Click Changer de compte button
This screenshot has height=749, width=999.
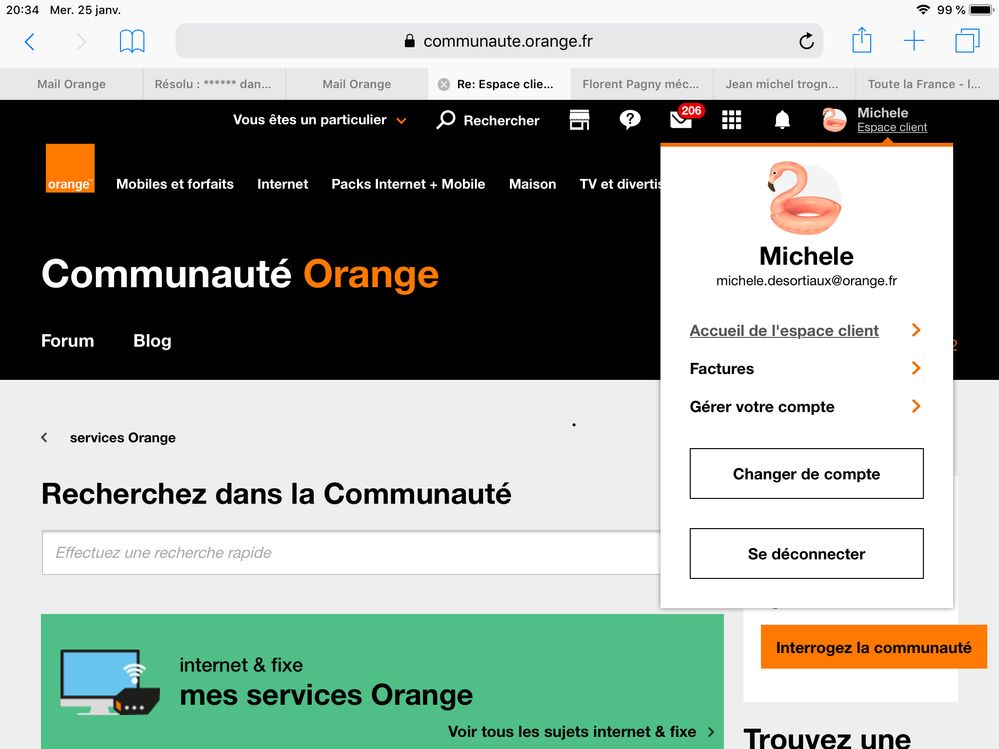click(806, 474)
